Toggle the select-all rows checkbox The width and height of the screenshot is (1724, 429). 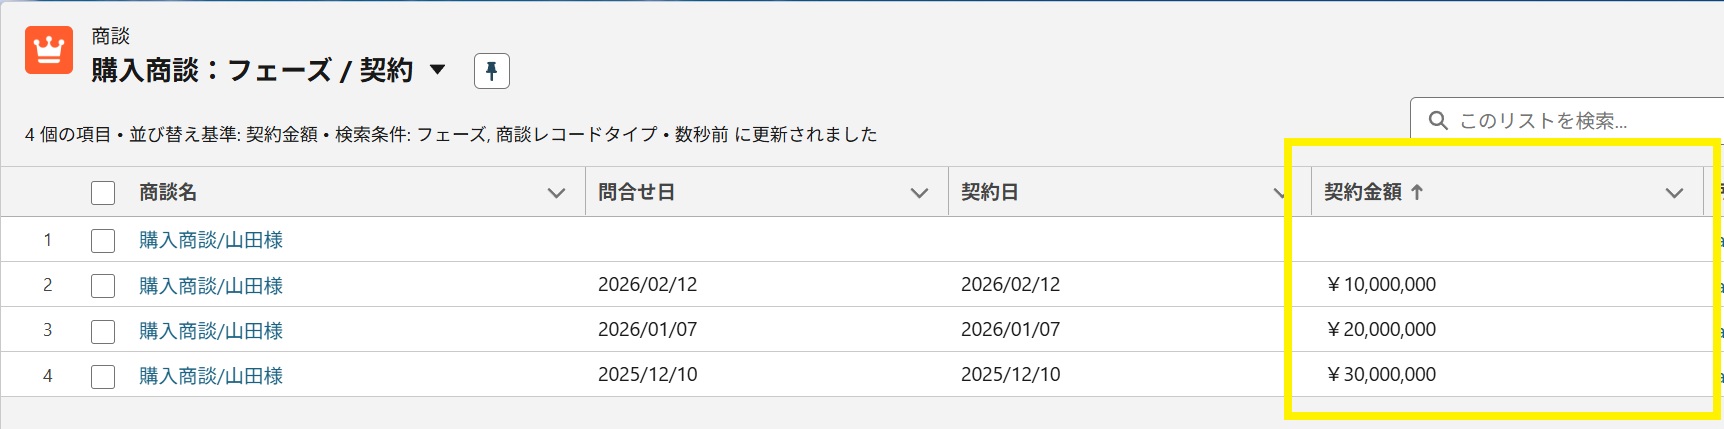103,193
